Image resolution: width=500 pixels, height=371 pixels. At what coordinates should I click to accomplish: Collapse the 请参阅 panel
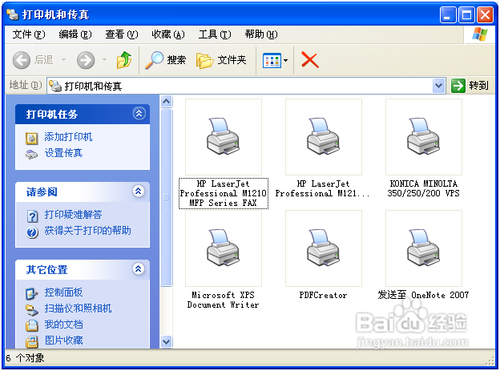coord(138,191)
